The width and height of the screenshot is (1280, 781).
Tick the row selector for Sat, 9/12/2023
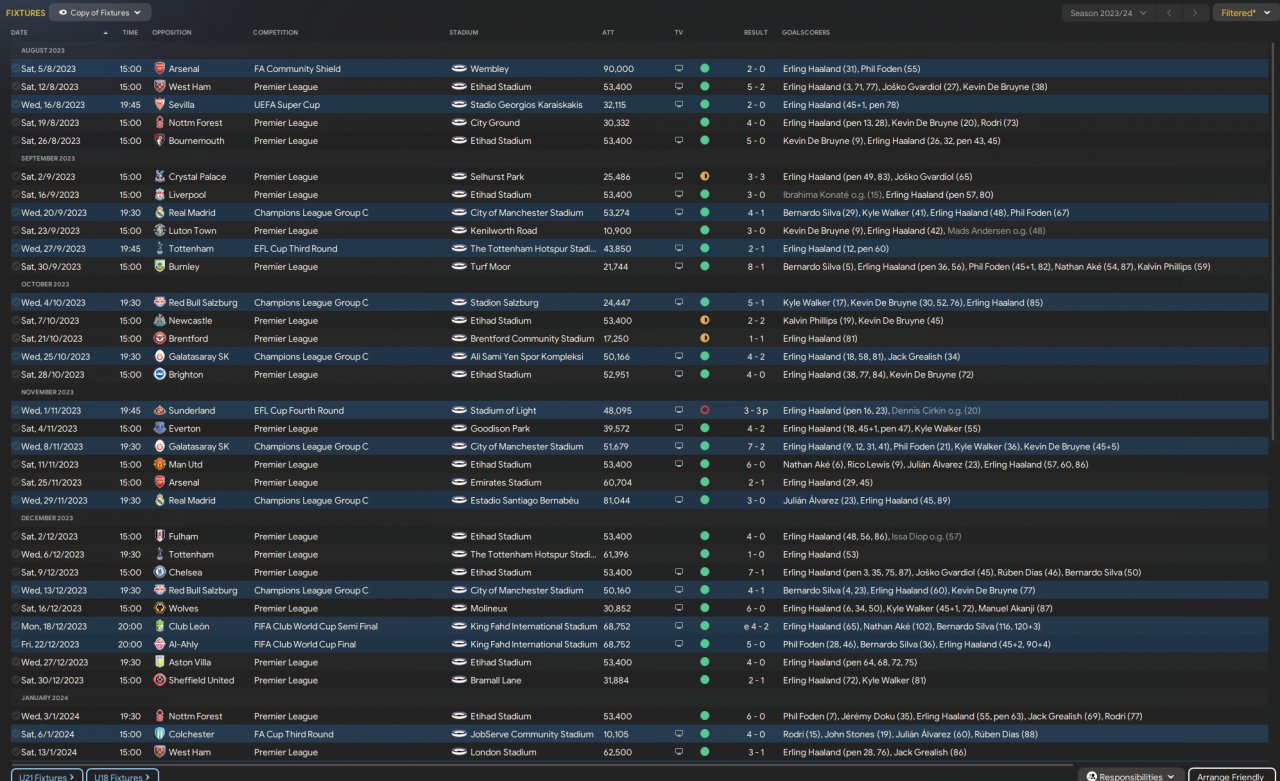(x=15, y=573)
